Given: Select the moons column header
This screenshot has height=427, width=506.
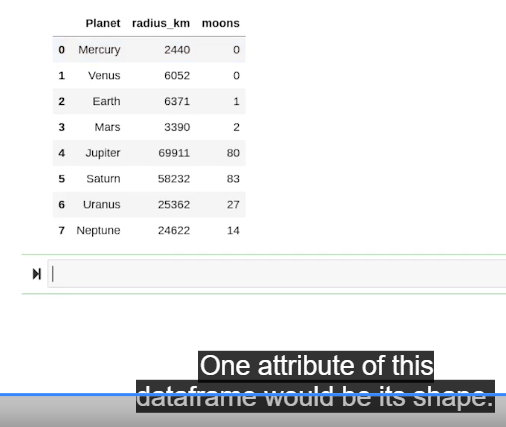Looking at the screenshot, I should pos(221,23).
